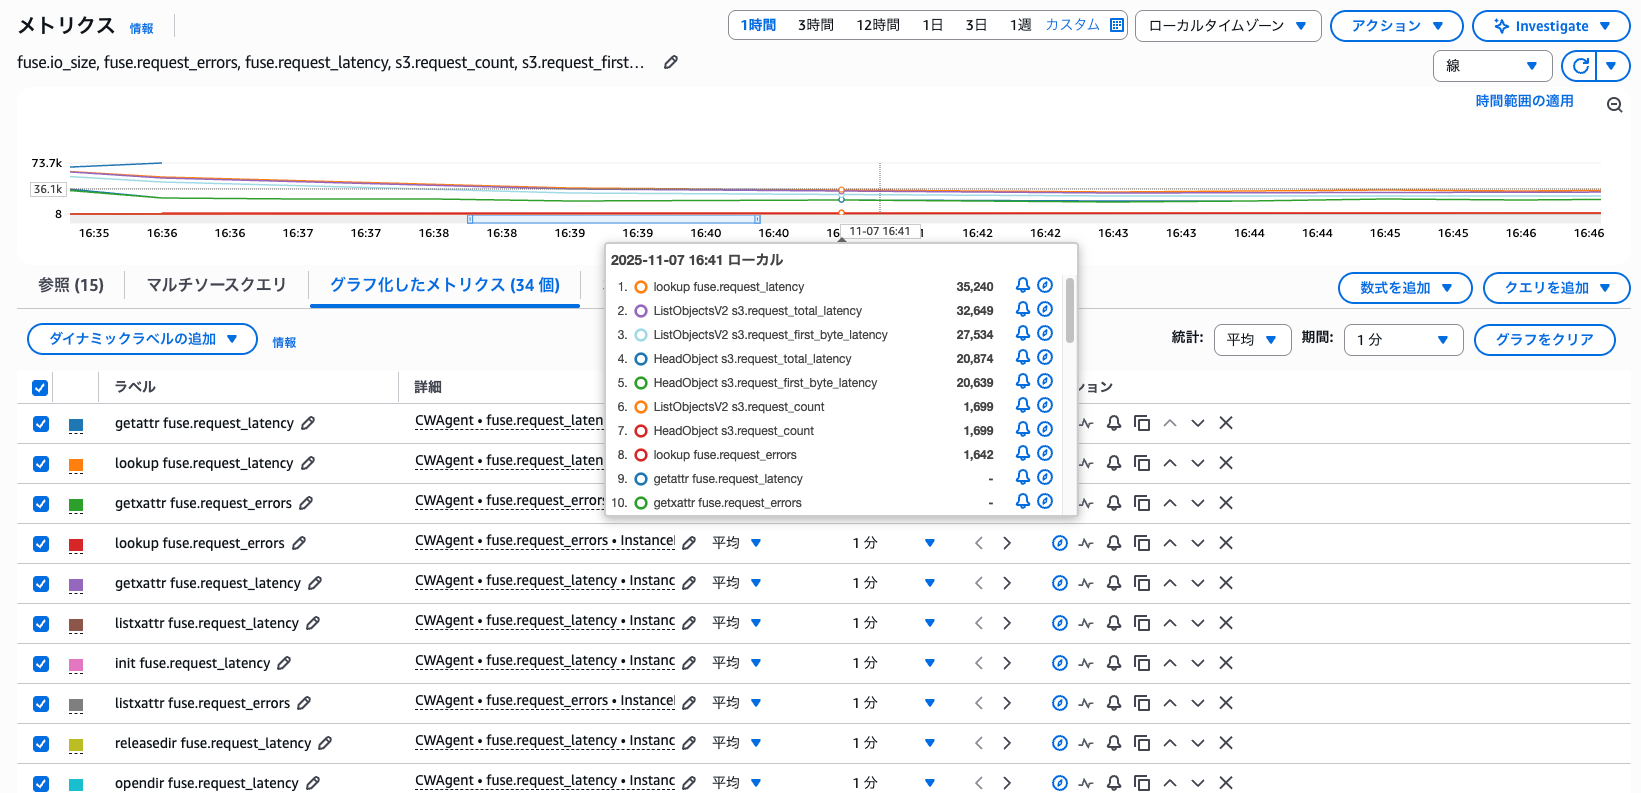The height and width of the screenshot is (793, 1641).
Task: Select the 12時間 time range
Action: 878,25
